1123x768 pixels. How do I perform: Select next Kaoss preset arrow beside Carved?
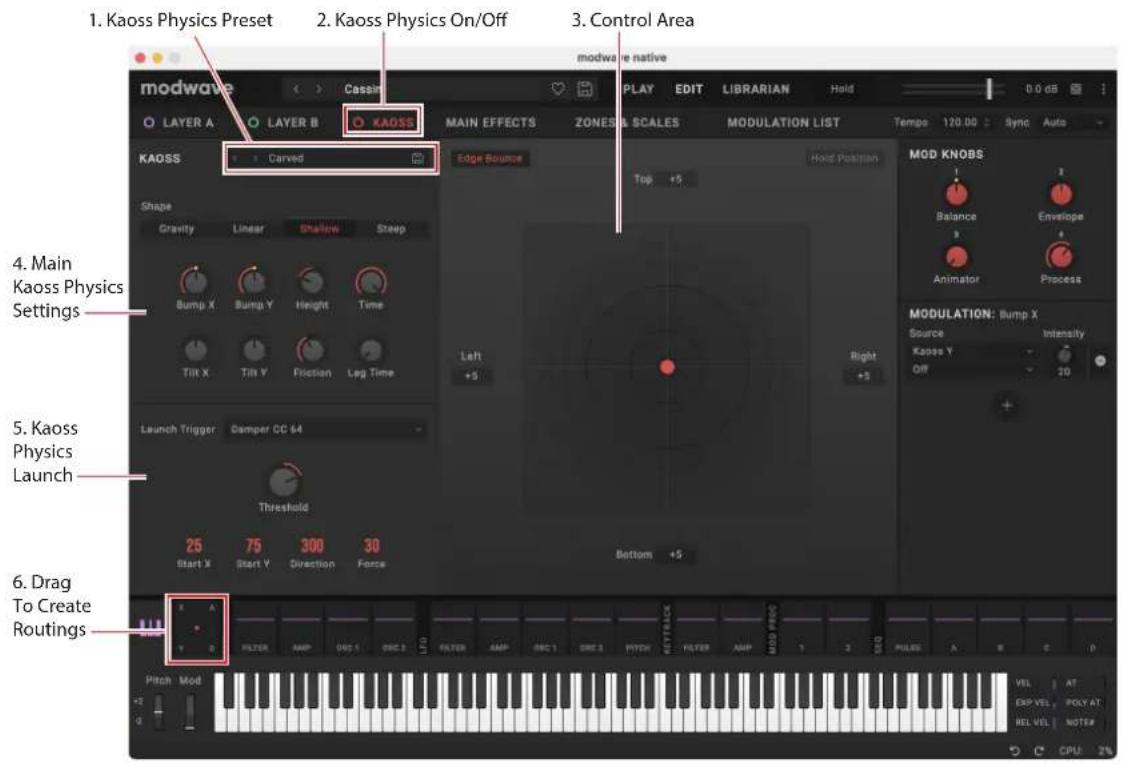coord(254,158)
